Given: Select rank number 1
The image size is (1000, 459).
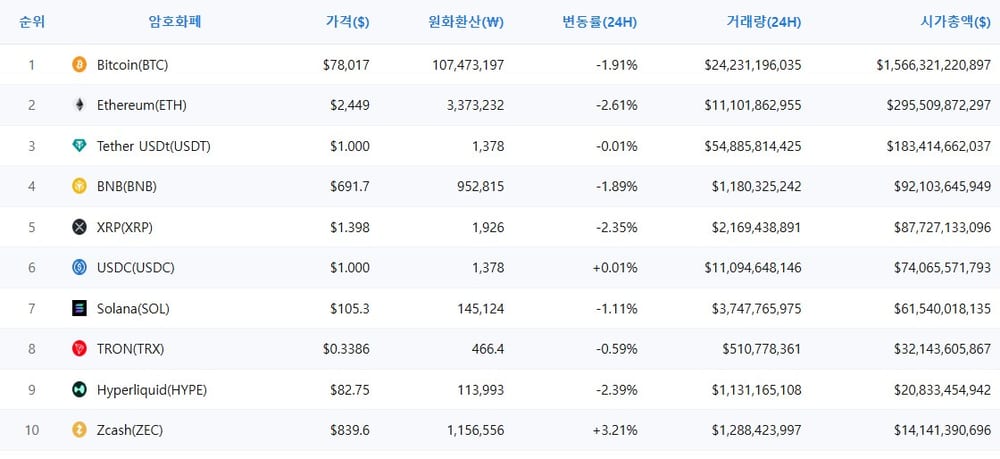Looking at the screenshot, I should [32, 65].
